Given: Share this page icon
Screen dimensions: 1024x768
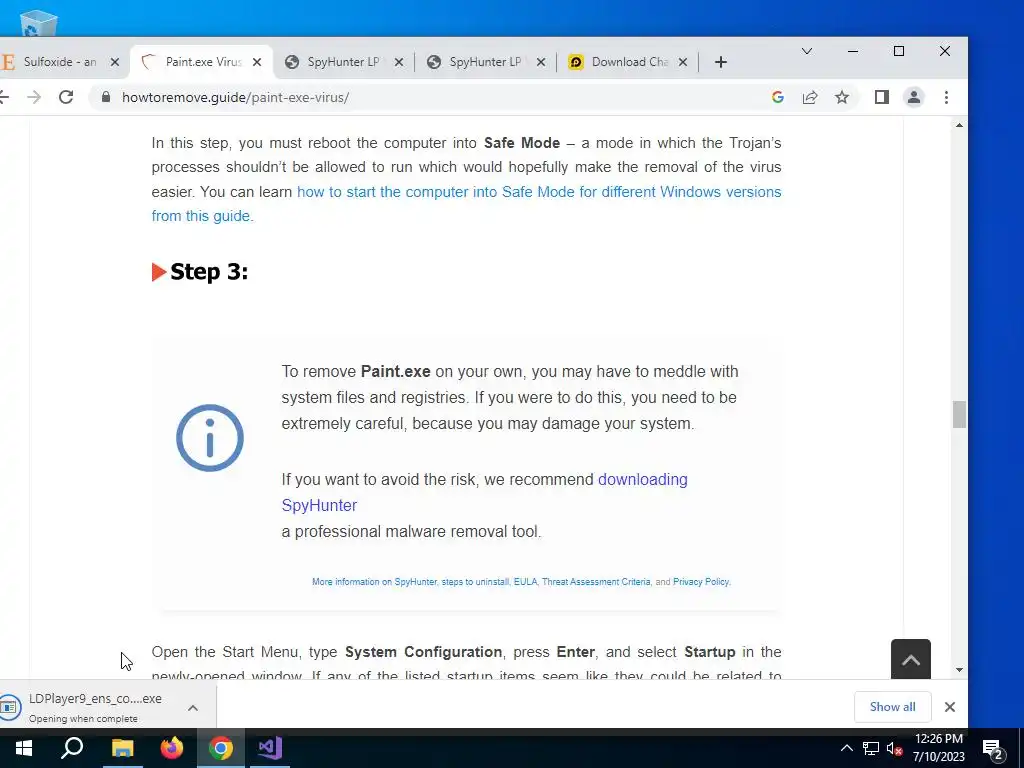Looking at the screenshot, I should point(810,97).
